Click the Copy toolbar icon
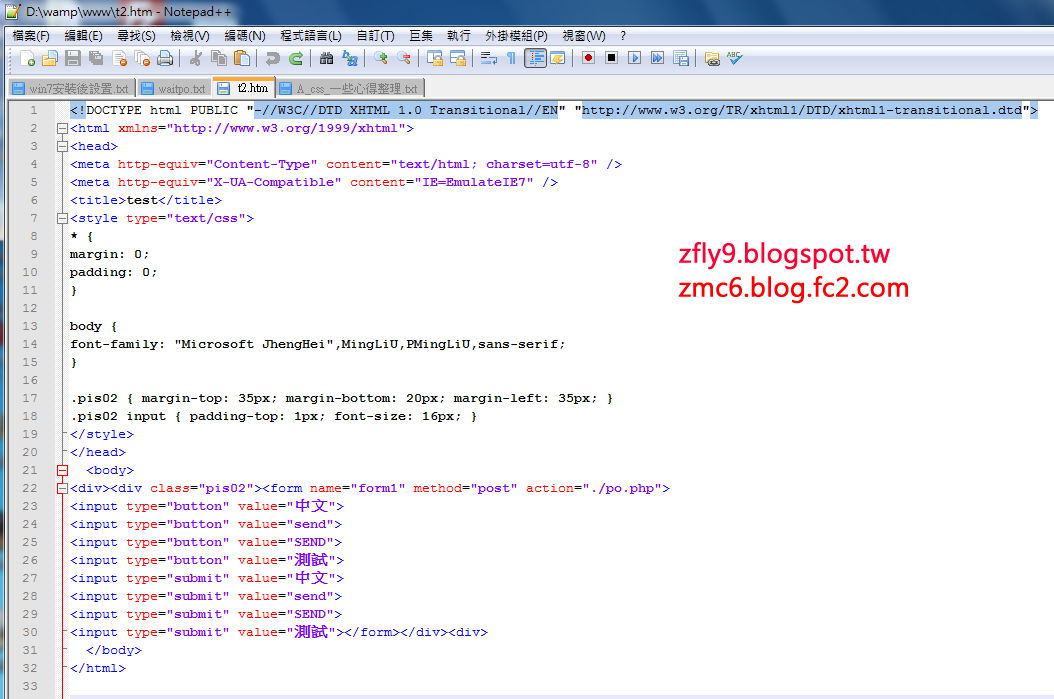Image resolution: width=1054 pixels, height=699 pixels. tap(218, 58)
